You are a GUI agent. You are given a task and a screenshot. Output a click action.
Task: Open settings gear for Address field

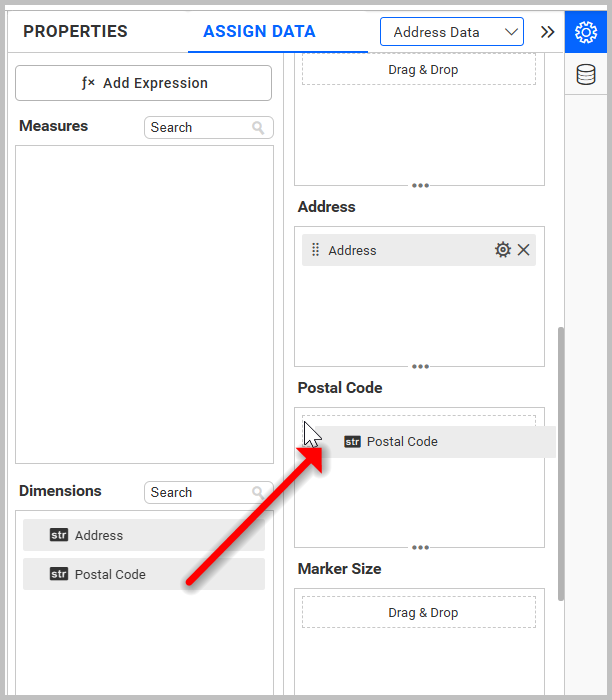(503, 250)
